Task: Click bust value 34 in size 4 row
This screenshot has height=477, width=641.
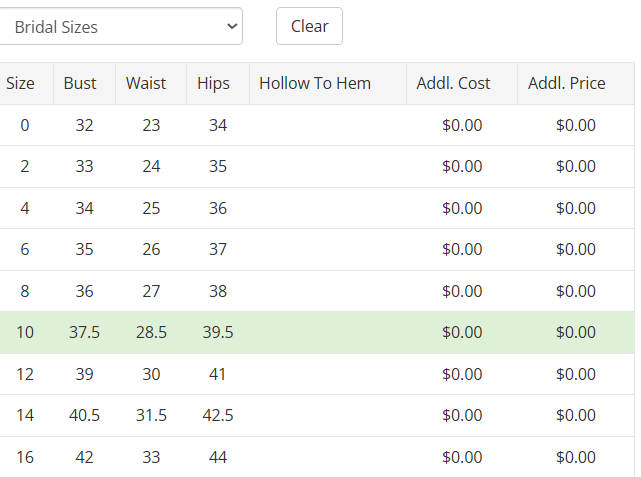Action: pos(84,208)
